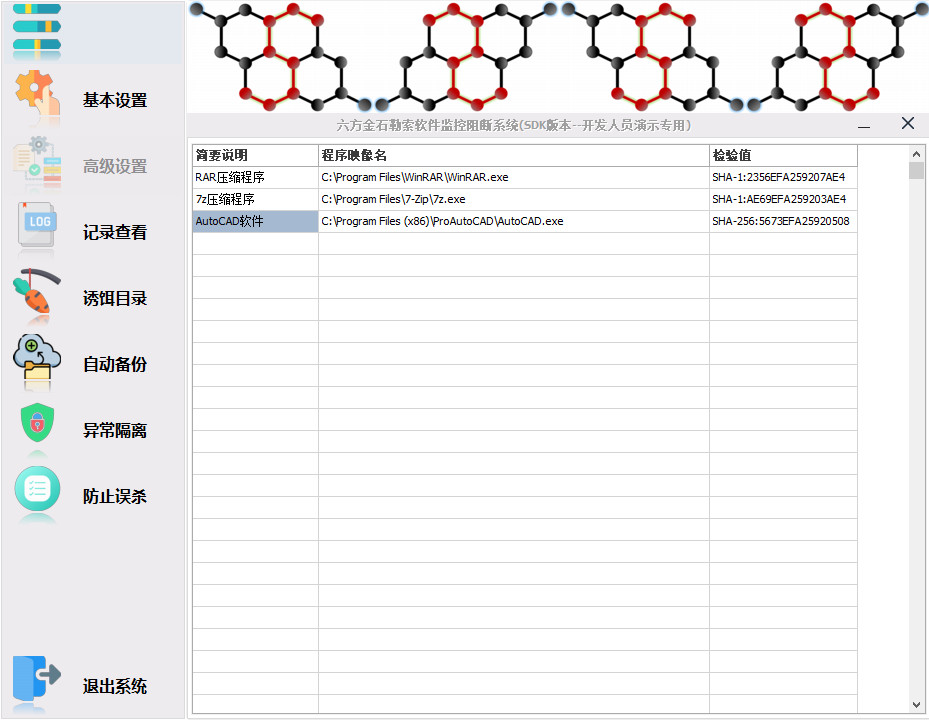The width and height of the screenshot is (929, 720).
Task: Go to the 诱饵目录 menu label
Action: point(115,298)
